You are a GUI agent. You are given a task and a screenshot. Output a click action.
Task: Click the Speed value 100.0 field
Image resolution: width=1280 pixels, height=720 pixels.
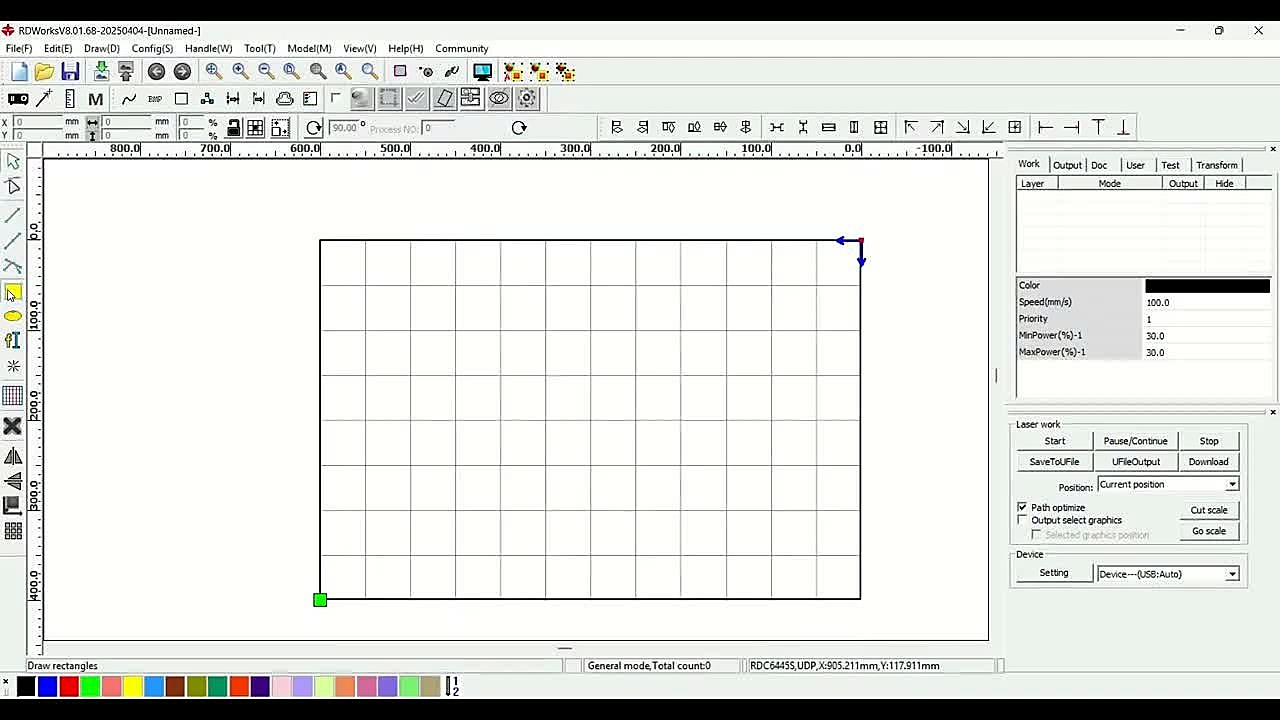tap(1207, 302)
